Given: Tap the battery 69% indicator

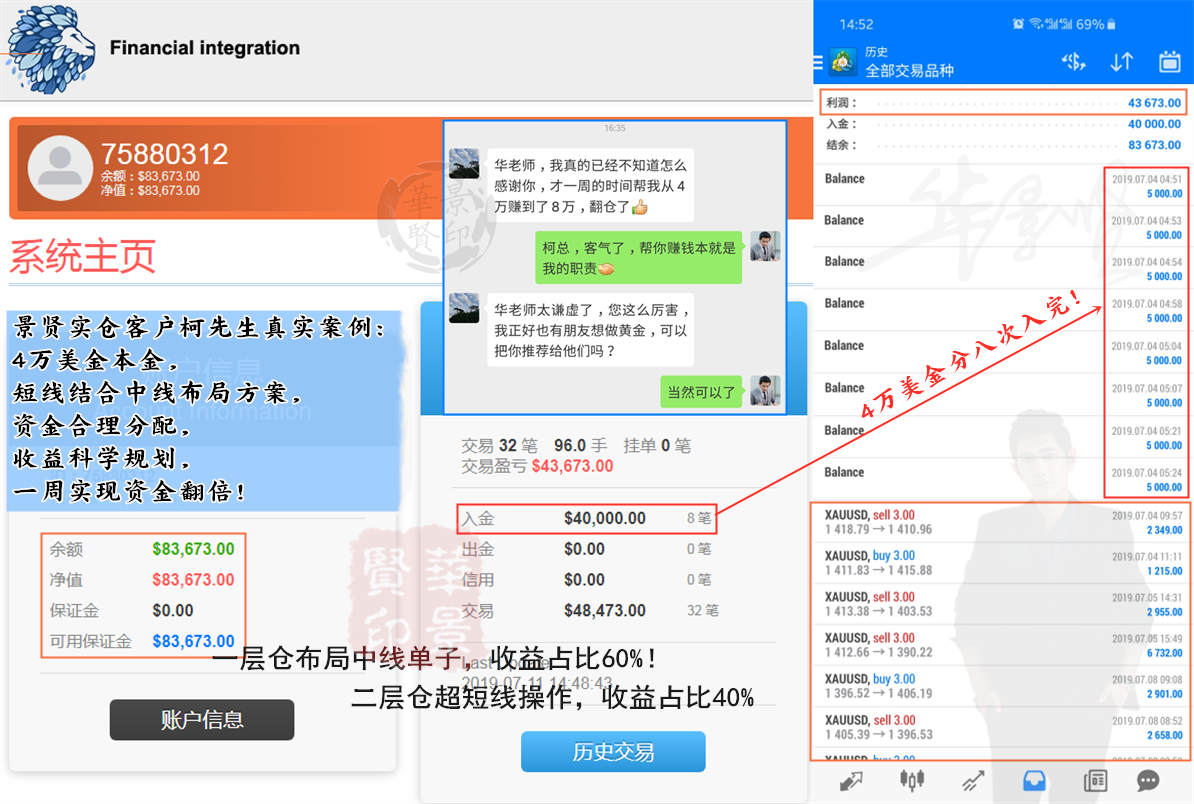Looking at the screenshot, I should (x=1097, y=24).
